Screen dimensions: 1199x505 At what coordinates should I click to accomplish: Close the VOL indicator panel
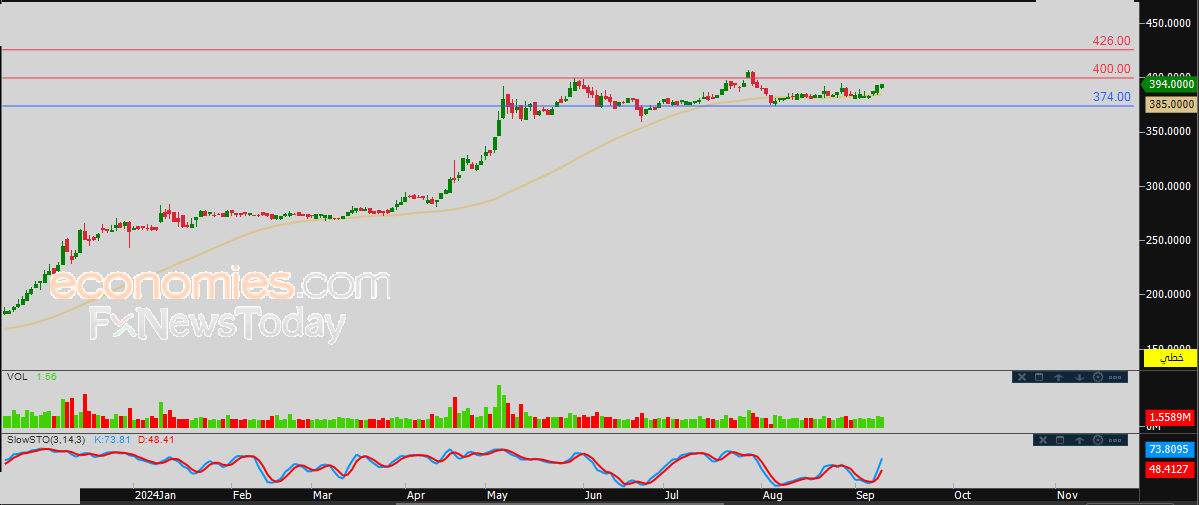click(x=1020, y=377)
